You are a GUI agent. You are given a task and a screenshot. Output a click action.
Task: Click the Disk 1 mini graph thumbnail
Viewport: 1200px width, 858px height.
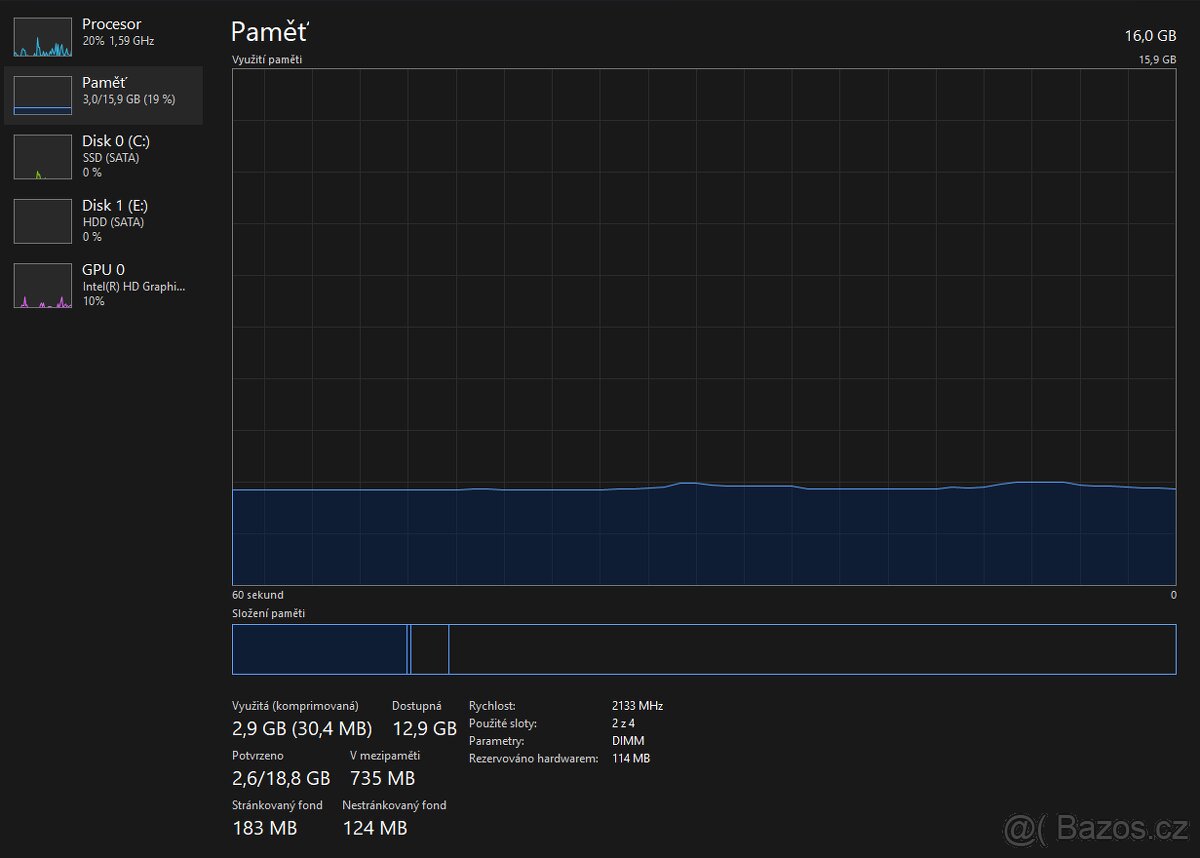coord(42,222)
